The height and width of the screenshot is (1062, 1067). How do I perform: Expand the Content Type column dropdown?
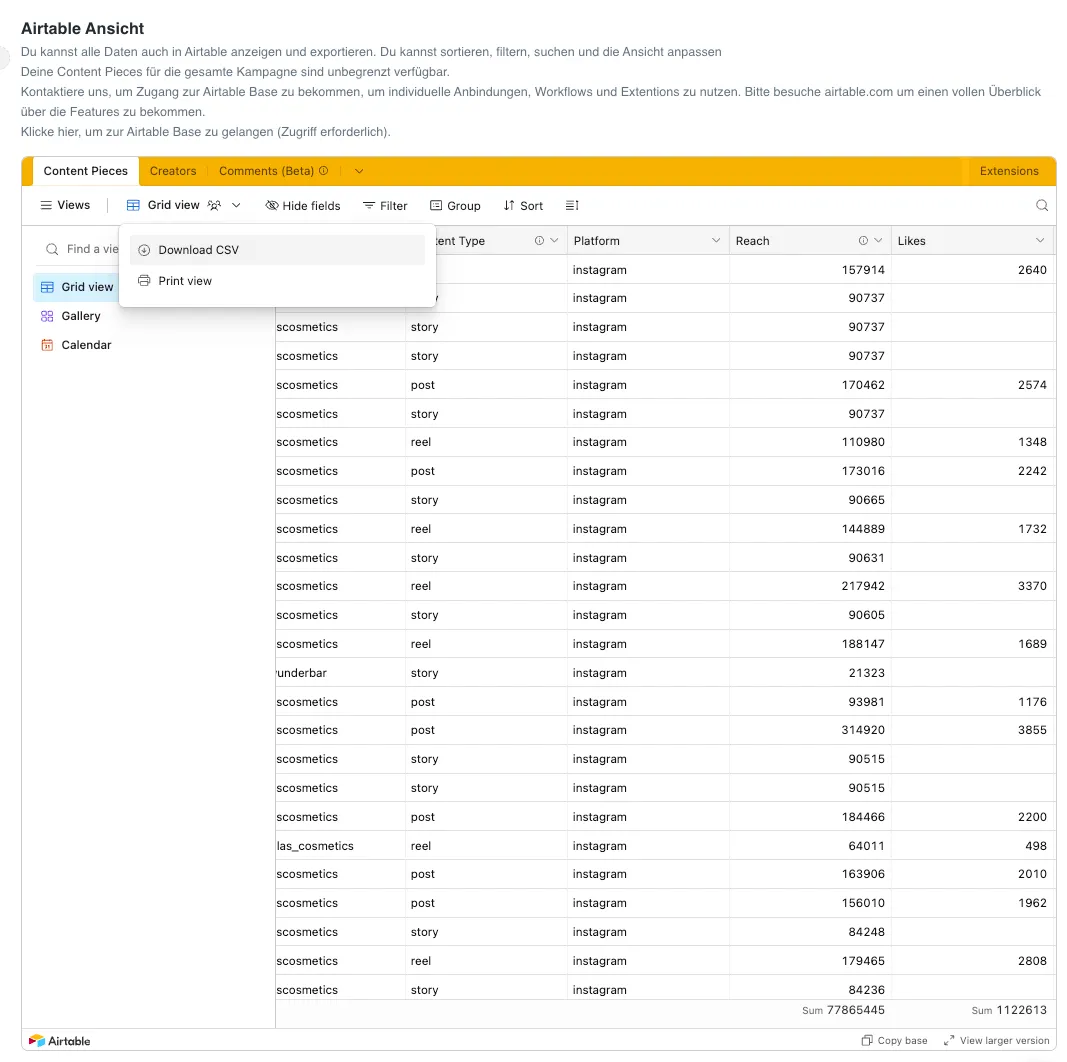[x=554, y=241]
